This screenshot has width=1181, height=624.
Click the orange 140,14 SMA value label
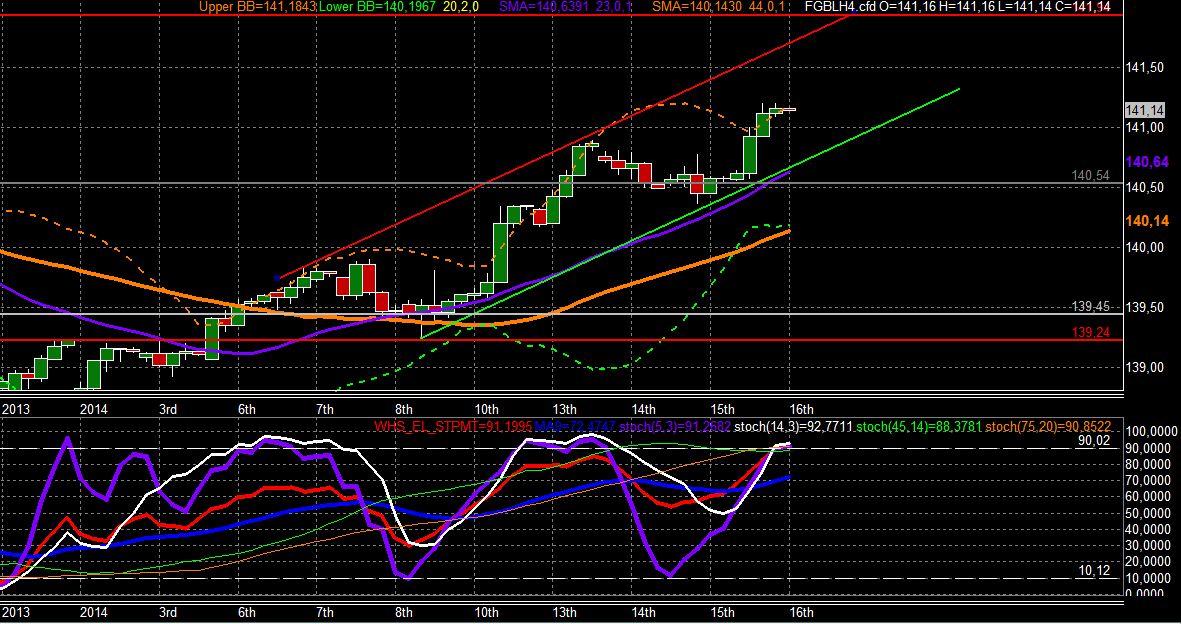[x=1147, y=221]
